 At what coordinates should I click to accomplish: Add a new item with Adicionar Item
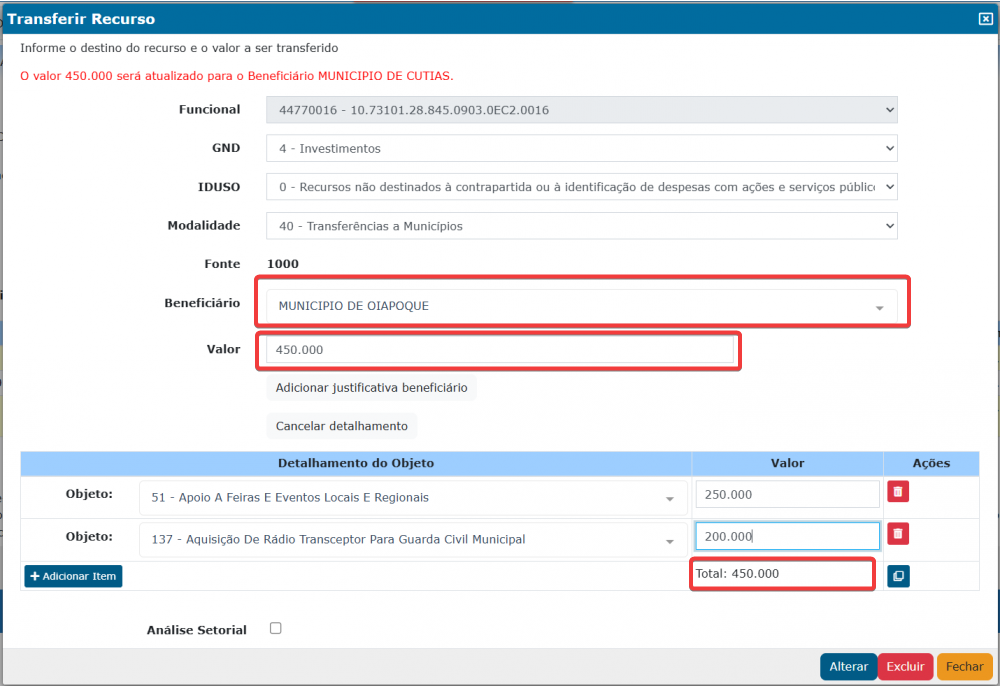73,576
